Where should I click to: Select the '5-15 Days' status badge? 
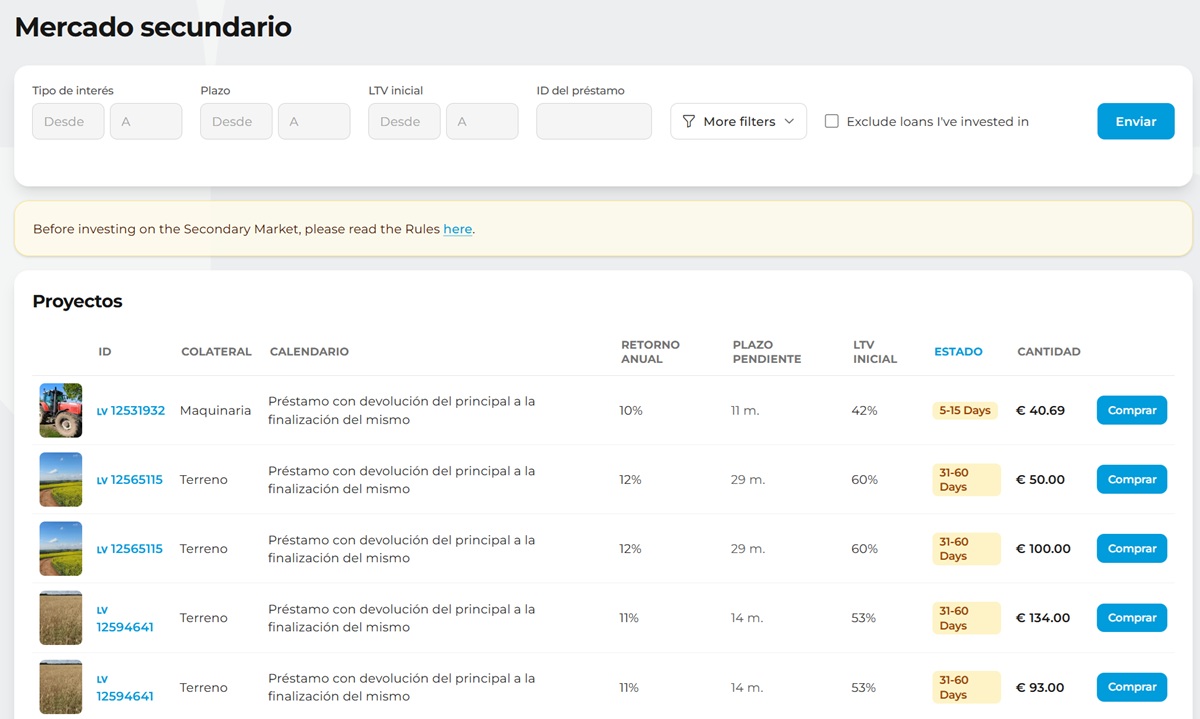click(x=965, y=410)
